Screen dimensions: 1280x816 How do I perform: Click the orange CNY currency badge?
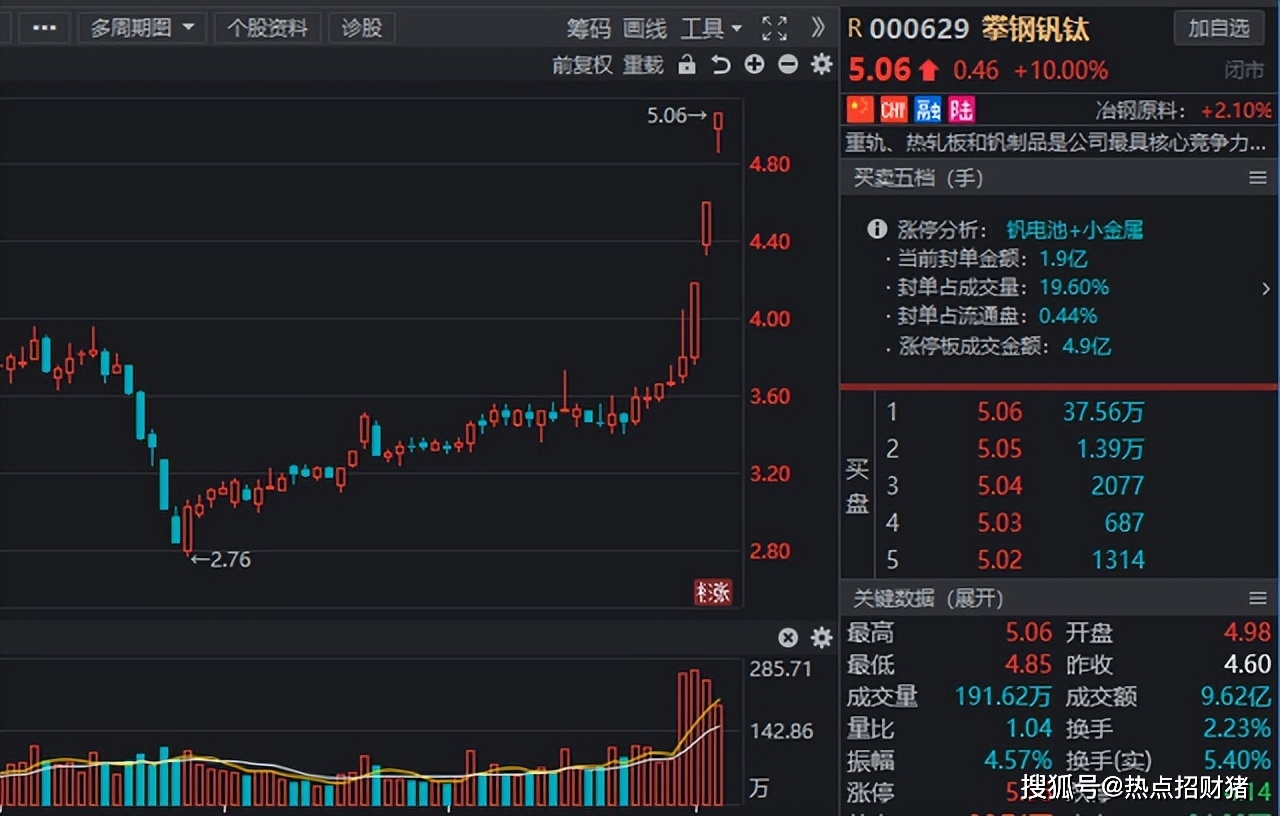(x=893, y=108)
